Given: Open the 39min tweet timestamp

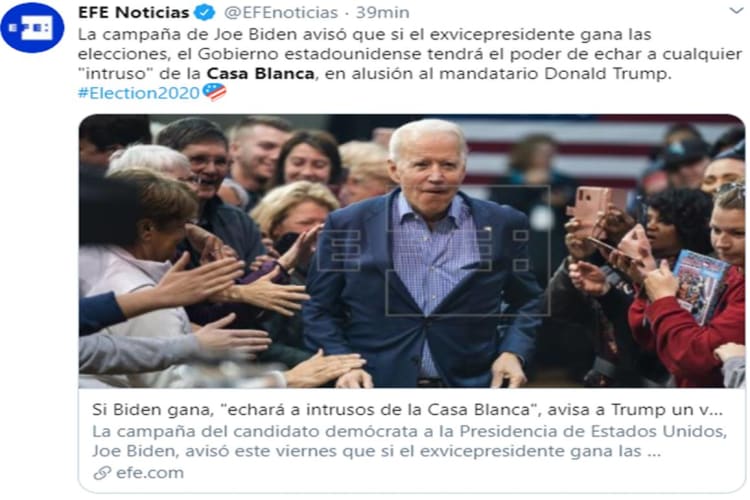Looking at the screenshot, I should click(x=383, y=12).
